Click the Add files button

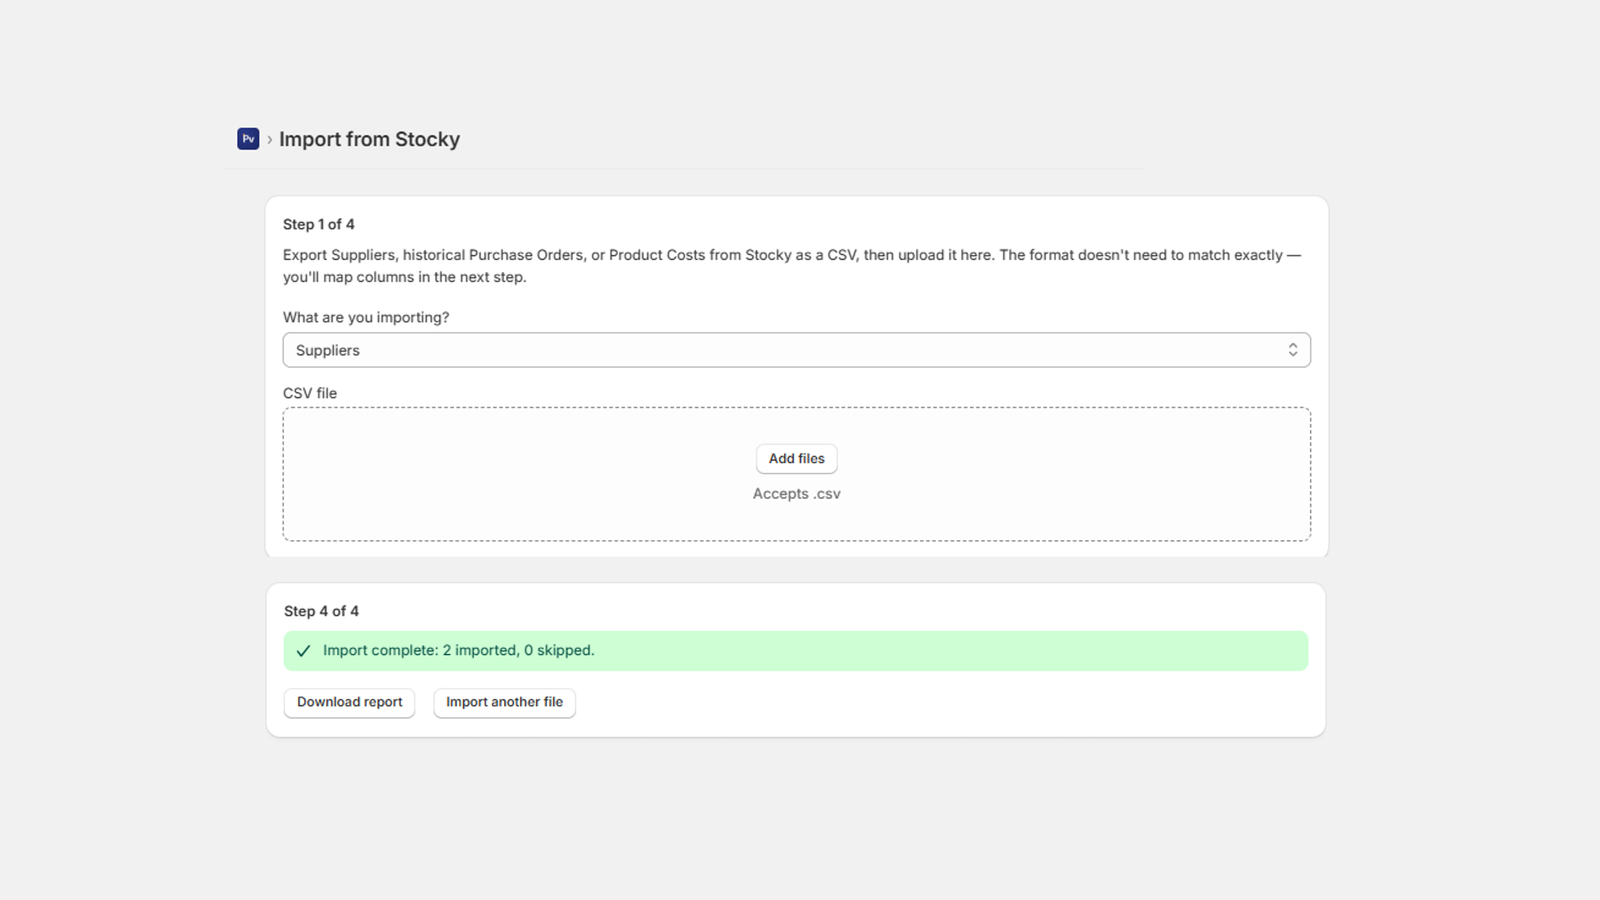(796, 459)
